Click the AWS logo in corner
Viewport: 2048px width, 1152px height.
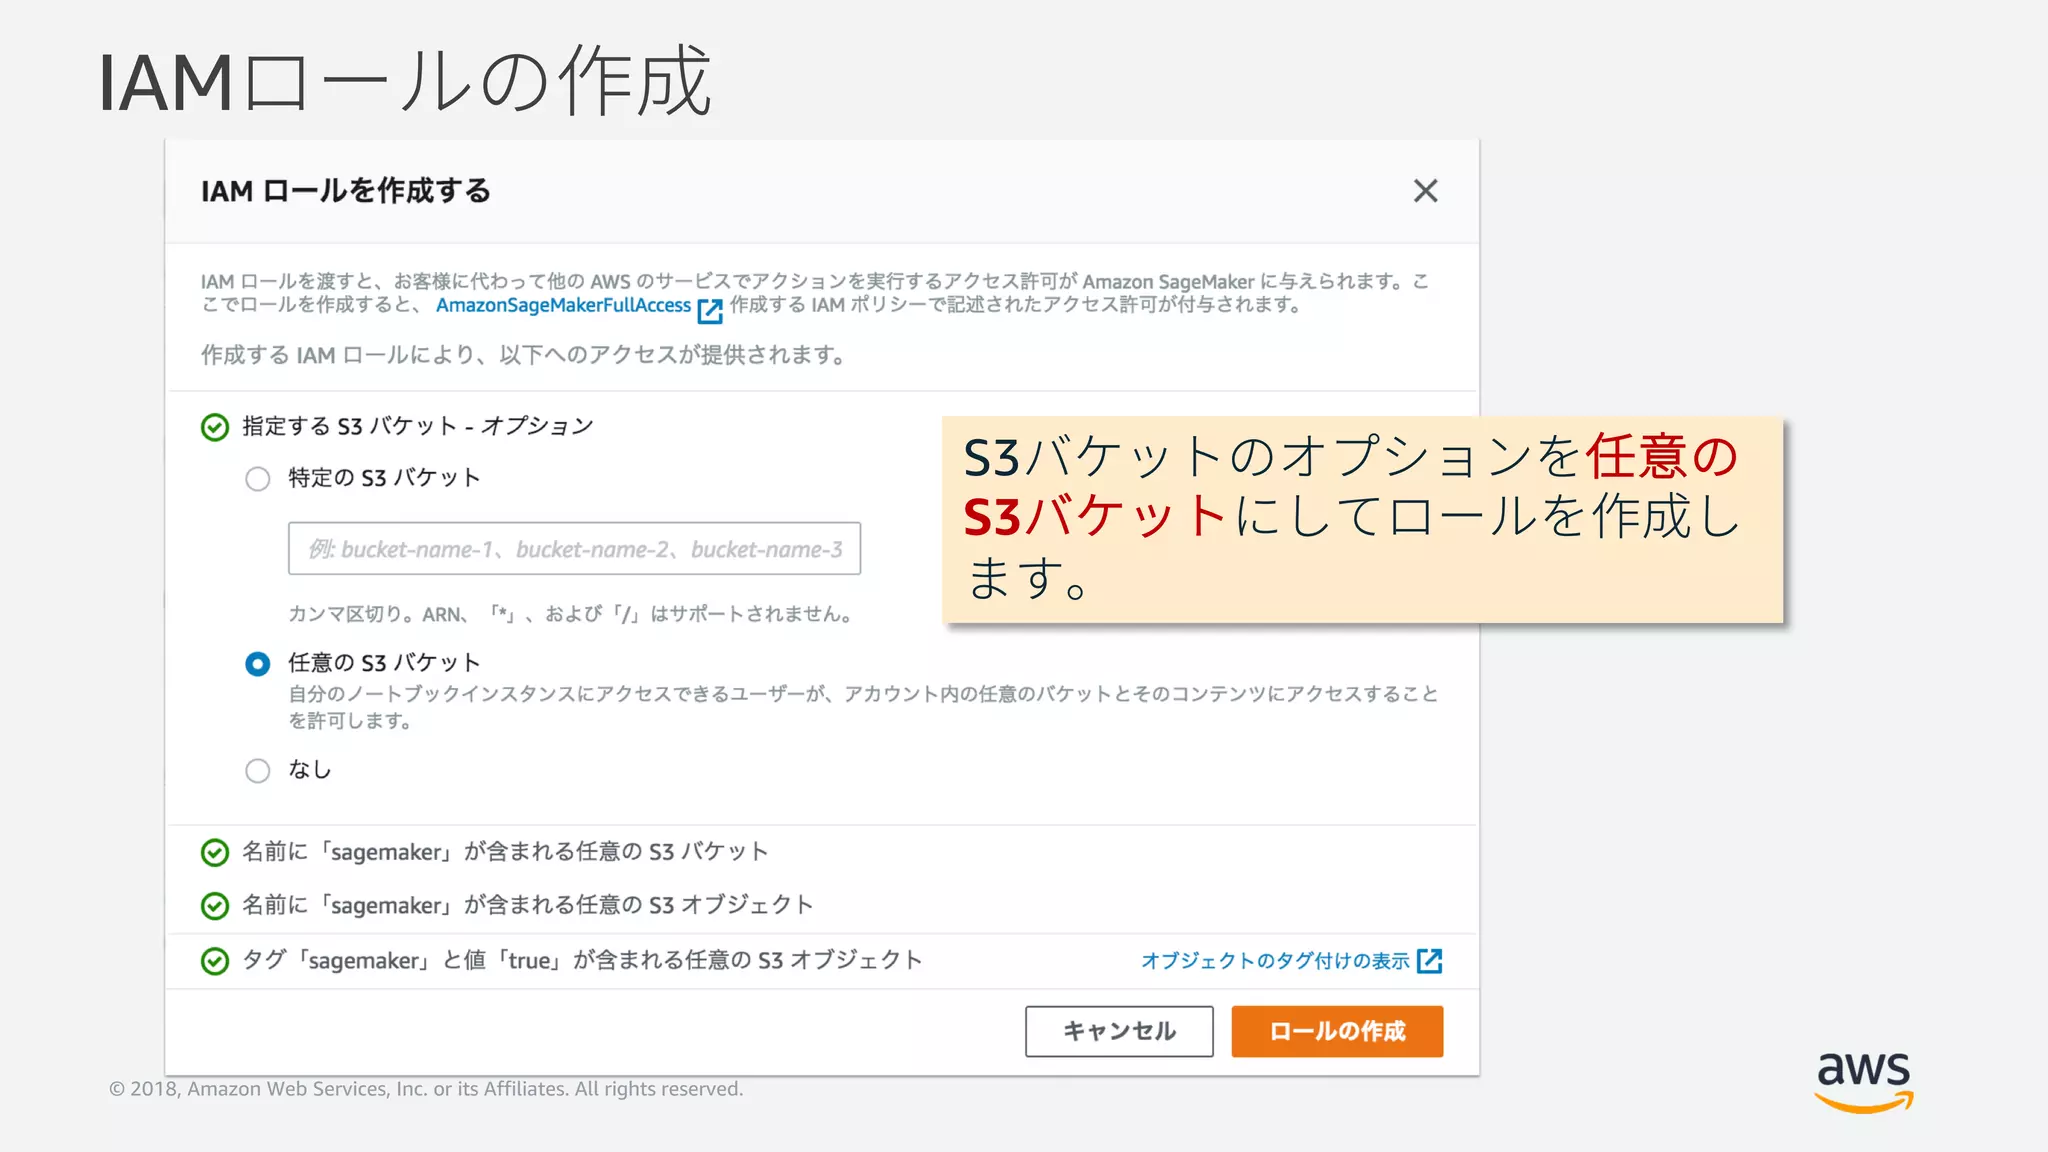[1863, 1082]
